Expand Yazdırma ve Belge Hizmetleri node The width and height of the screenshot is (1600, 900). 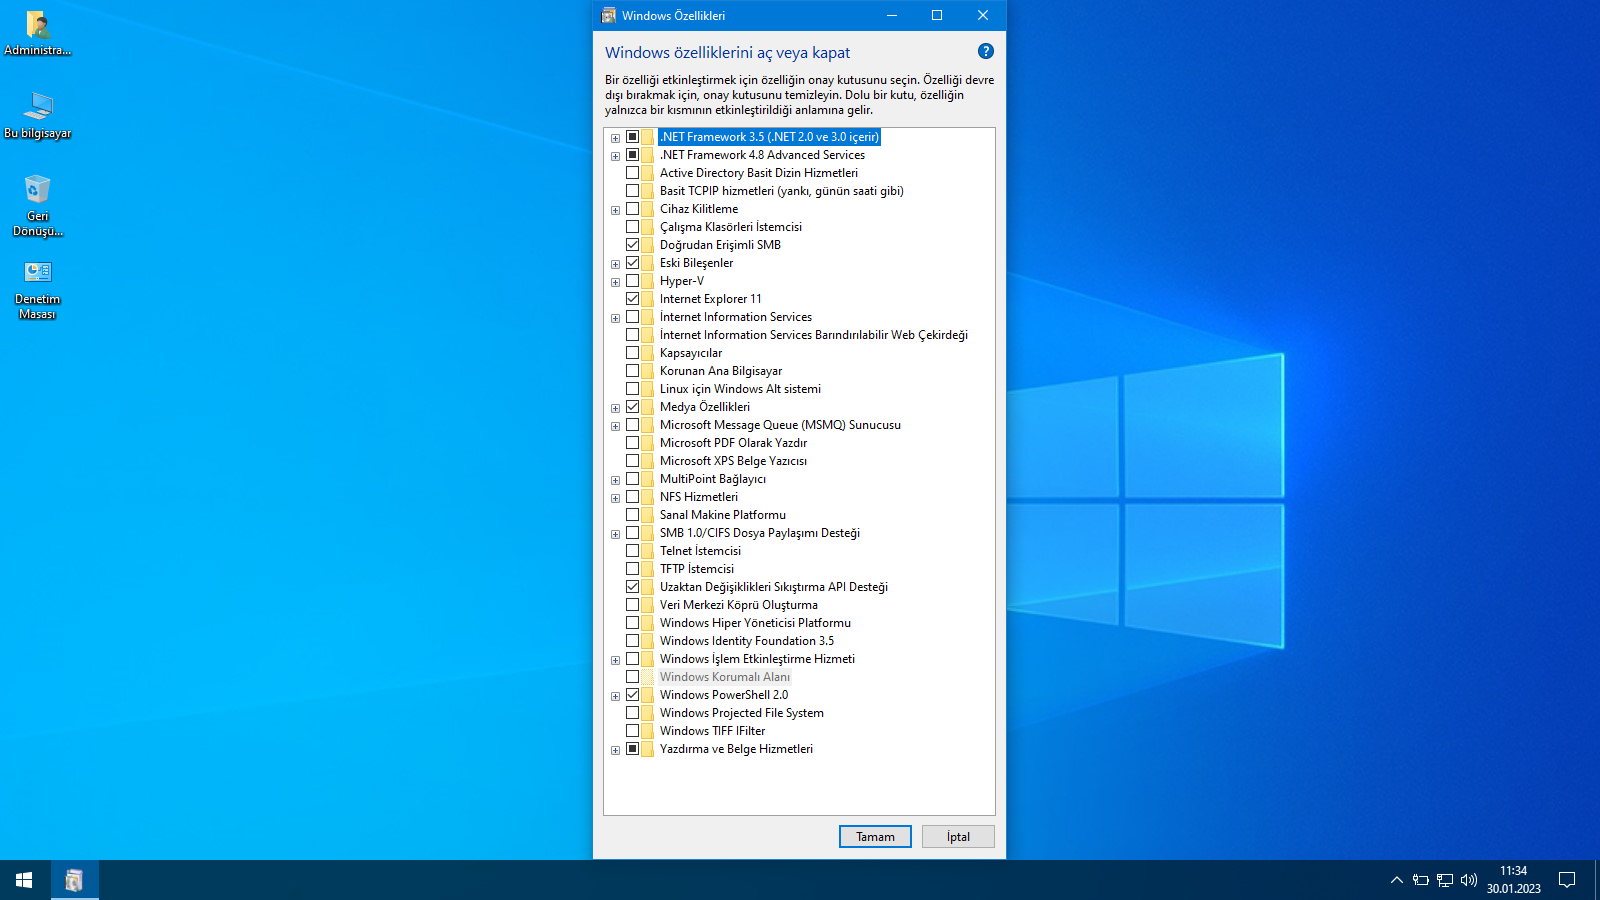coord(615,750)
